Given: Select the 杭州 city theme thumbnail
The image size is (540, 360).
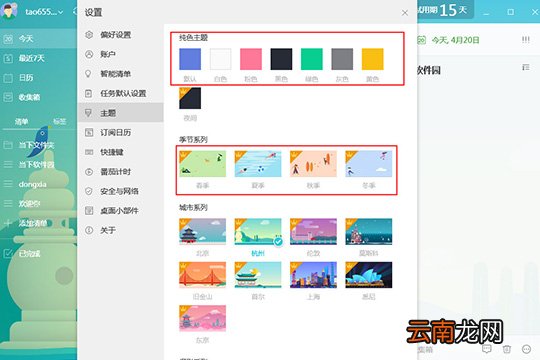Looking at the screenshot, I should [258, 231].
